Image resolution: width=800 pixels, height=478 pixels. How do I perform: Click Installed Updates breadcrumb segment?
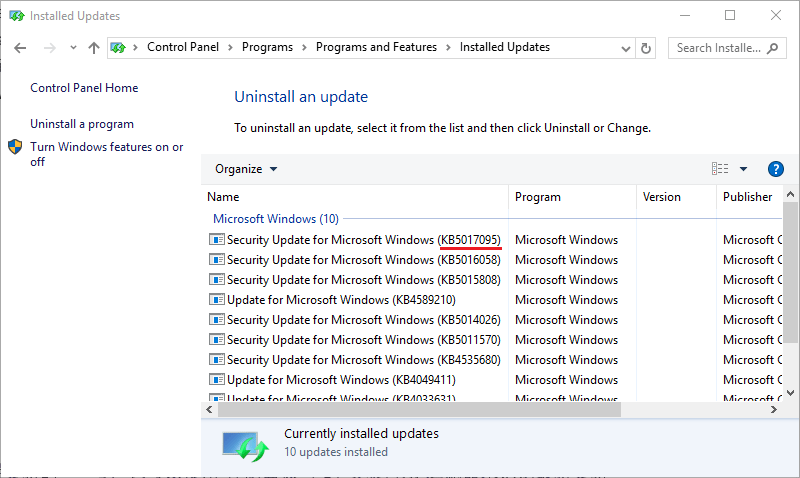[505, 47]
